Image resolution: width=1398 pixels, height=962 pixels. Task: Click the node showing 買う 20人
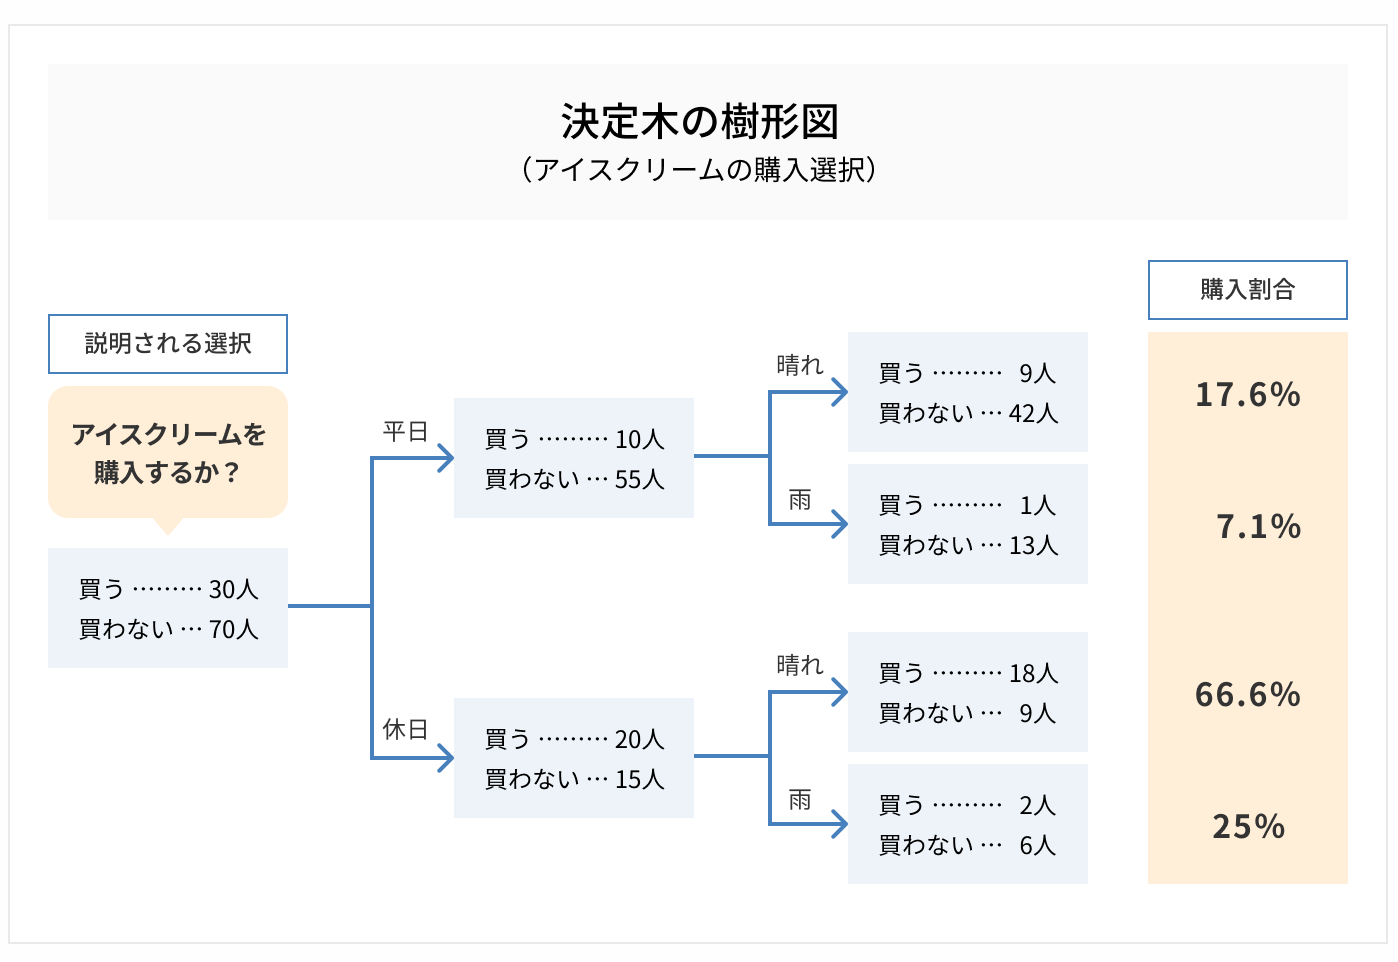[574, 758]
